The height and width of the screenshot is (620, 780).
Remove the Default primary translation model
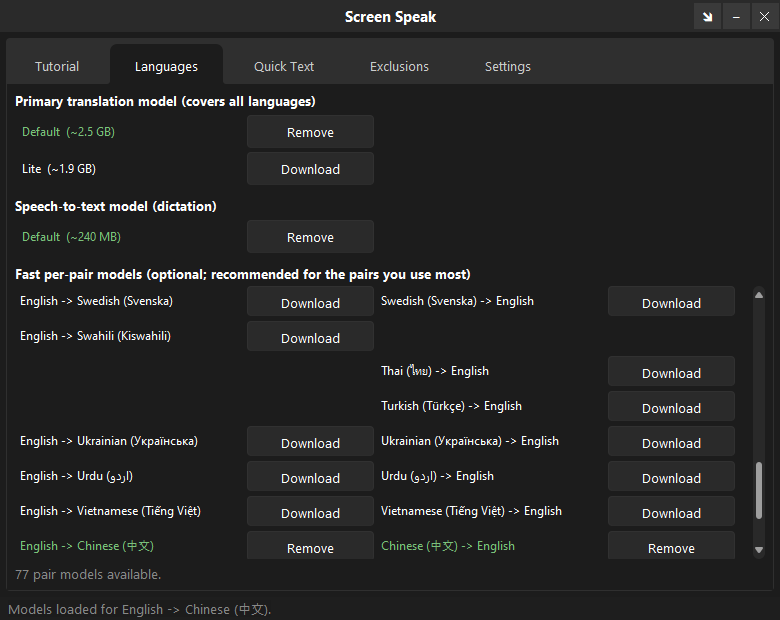[310, 132]
